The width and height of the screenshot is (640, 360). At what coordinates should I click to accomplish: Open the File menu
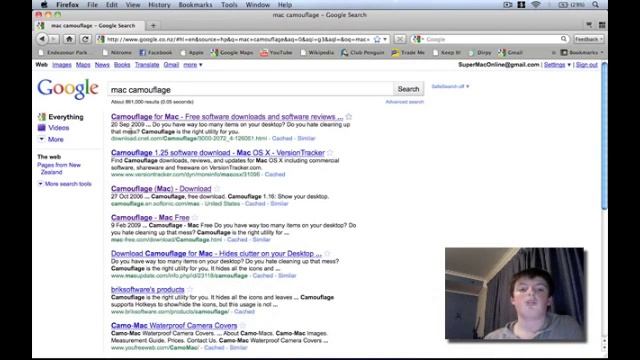92,5
